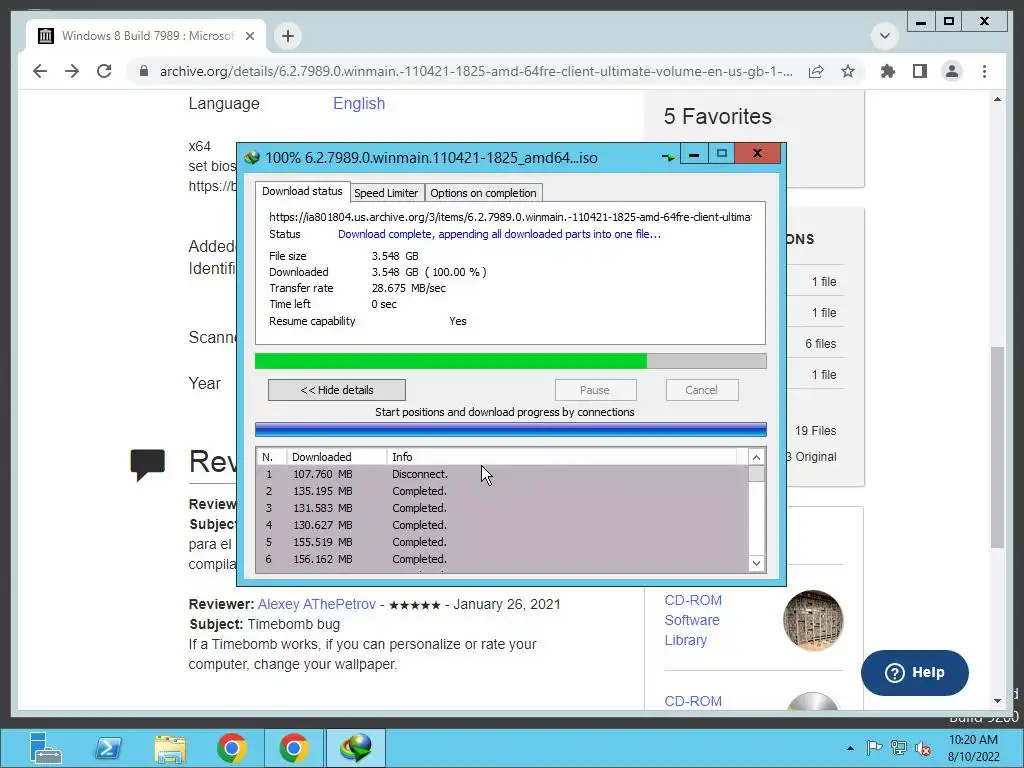
Task: Select connection row 155.519 MB
Action: (503, 542)
